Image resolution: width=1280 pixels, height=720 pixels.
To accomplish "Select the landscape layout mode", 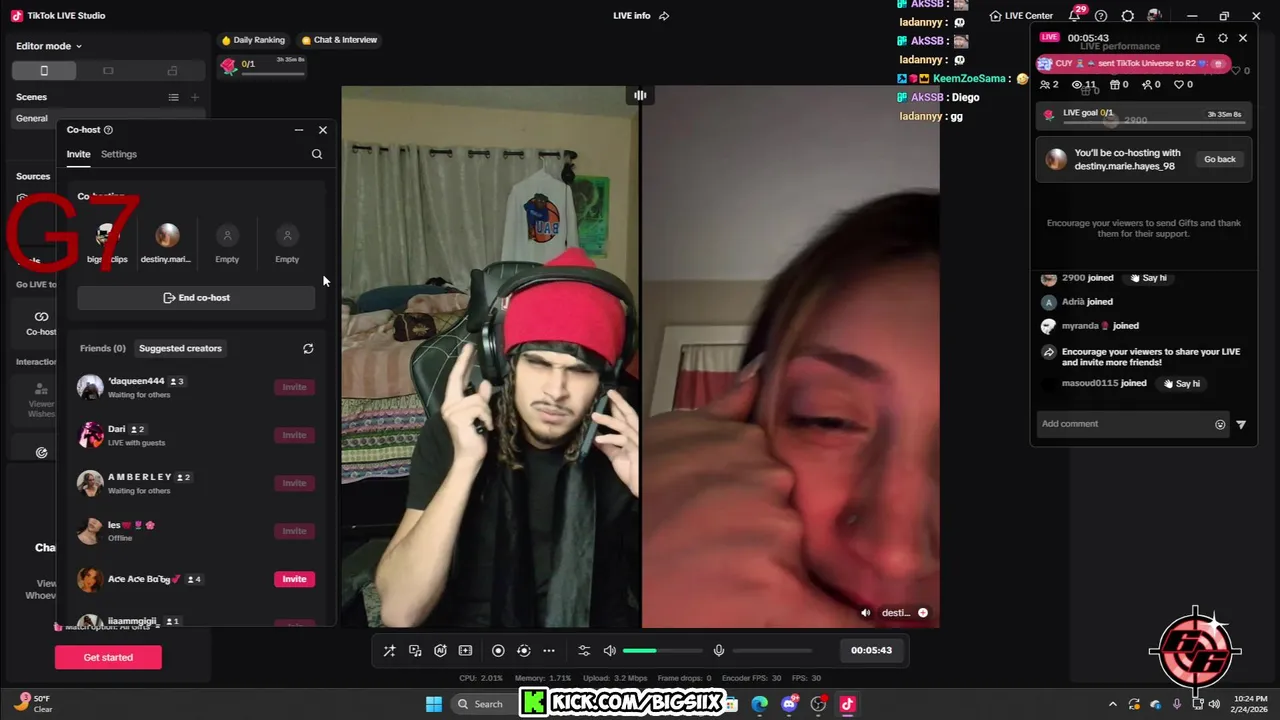I will 108,71.
